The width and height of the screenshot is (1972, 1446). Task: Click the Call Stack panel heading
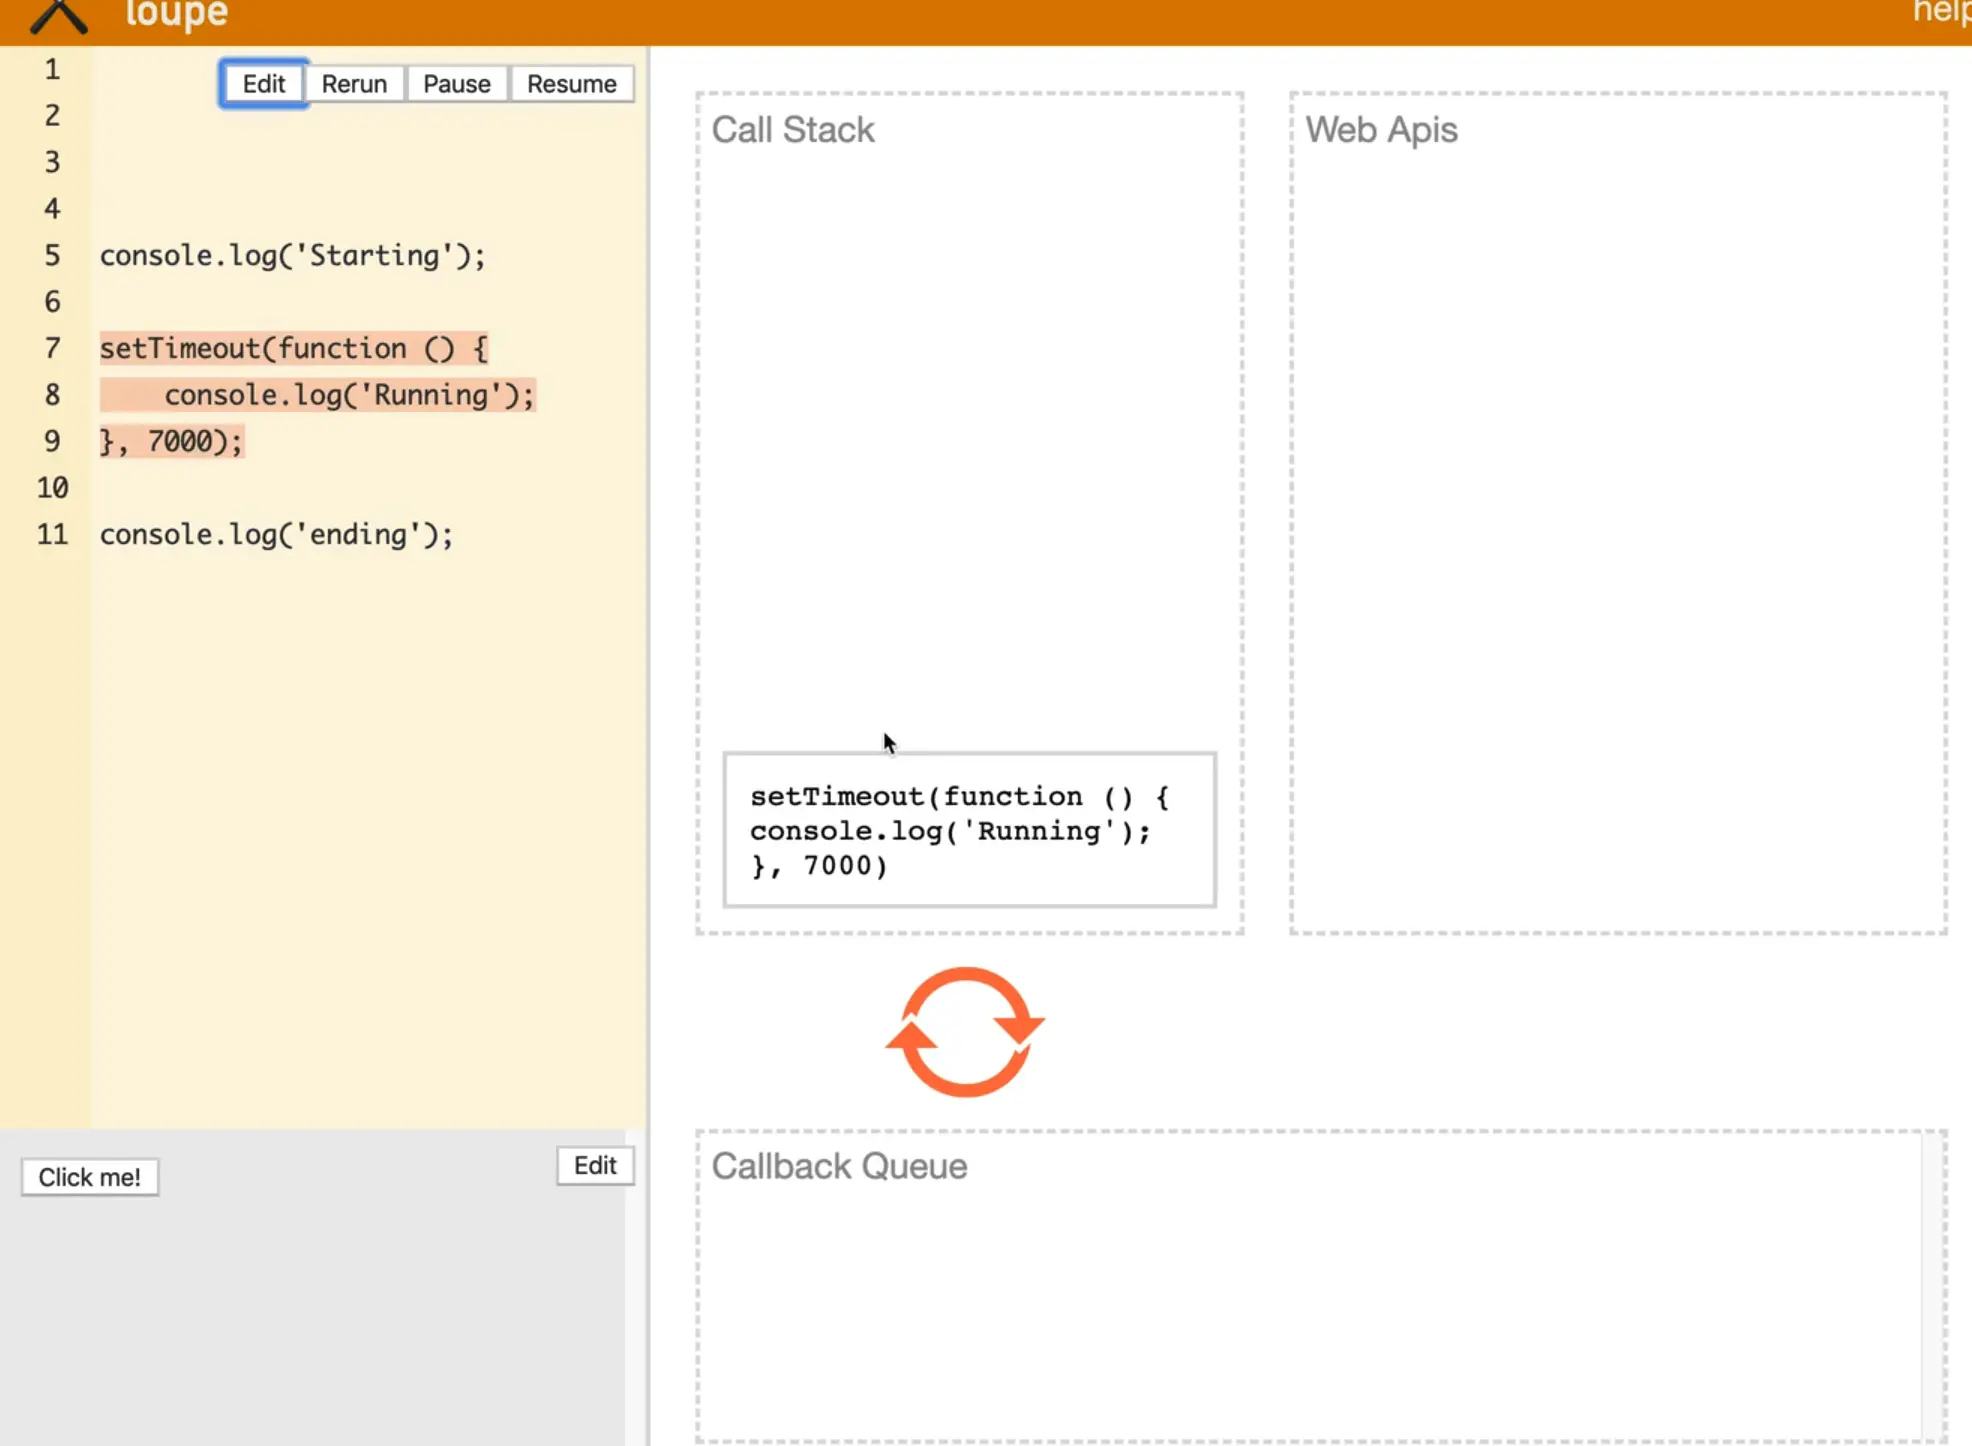pyautogui.click(x=792, y=130)
